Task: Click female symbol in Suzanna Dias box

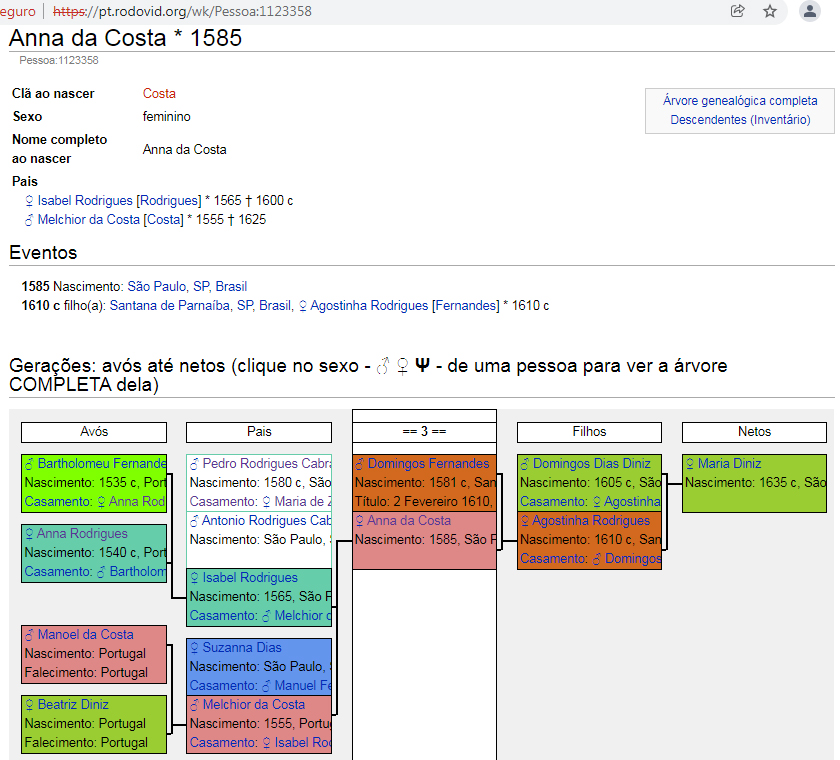Action: click(x=194, y=648)
